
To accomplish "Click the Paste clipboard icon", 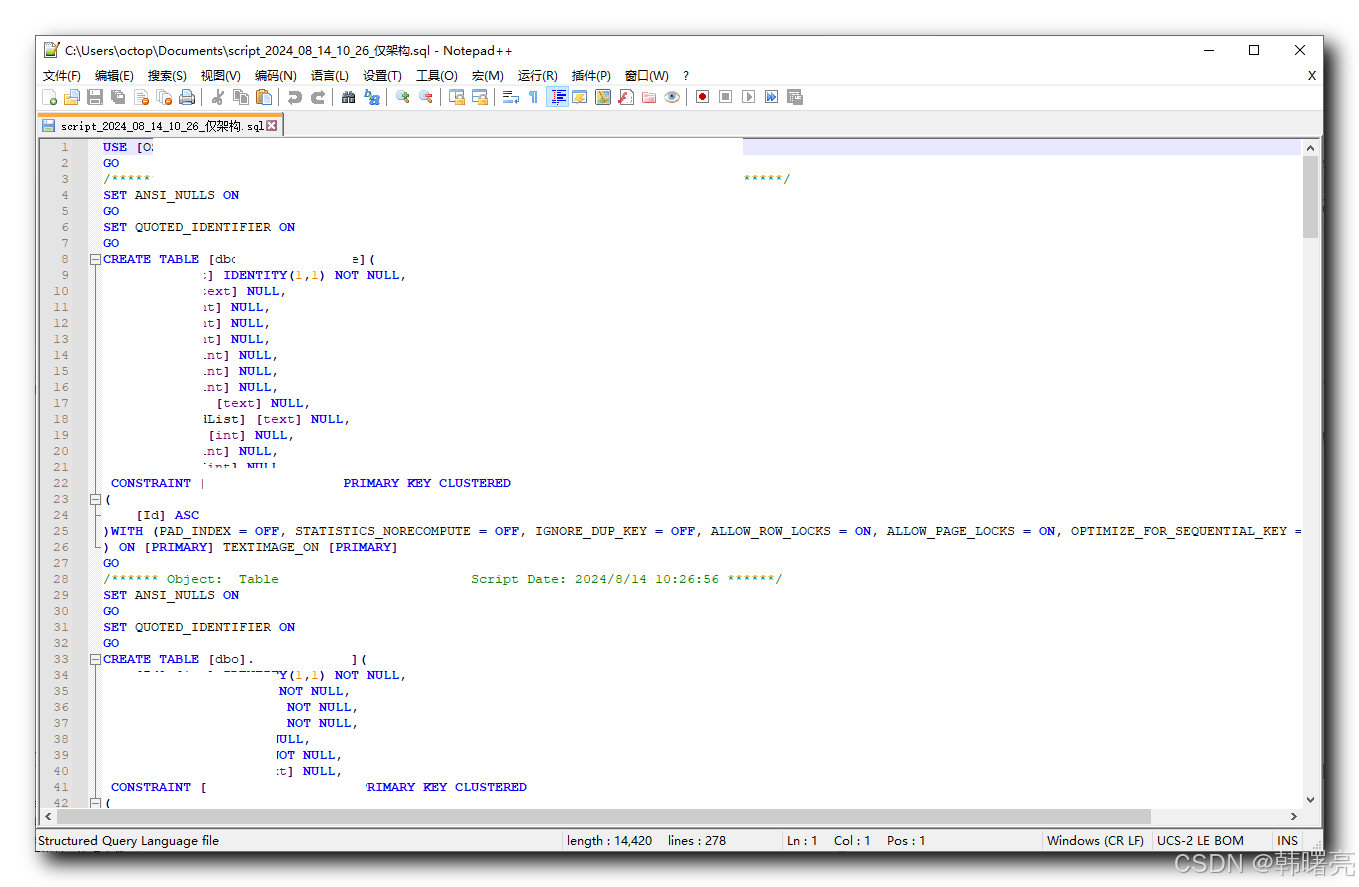I will 263,97.
